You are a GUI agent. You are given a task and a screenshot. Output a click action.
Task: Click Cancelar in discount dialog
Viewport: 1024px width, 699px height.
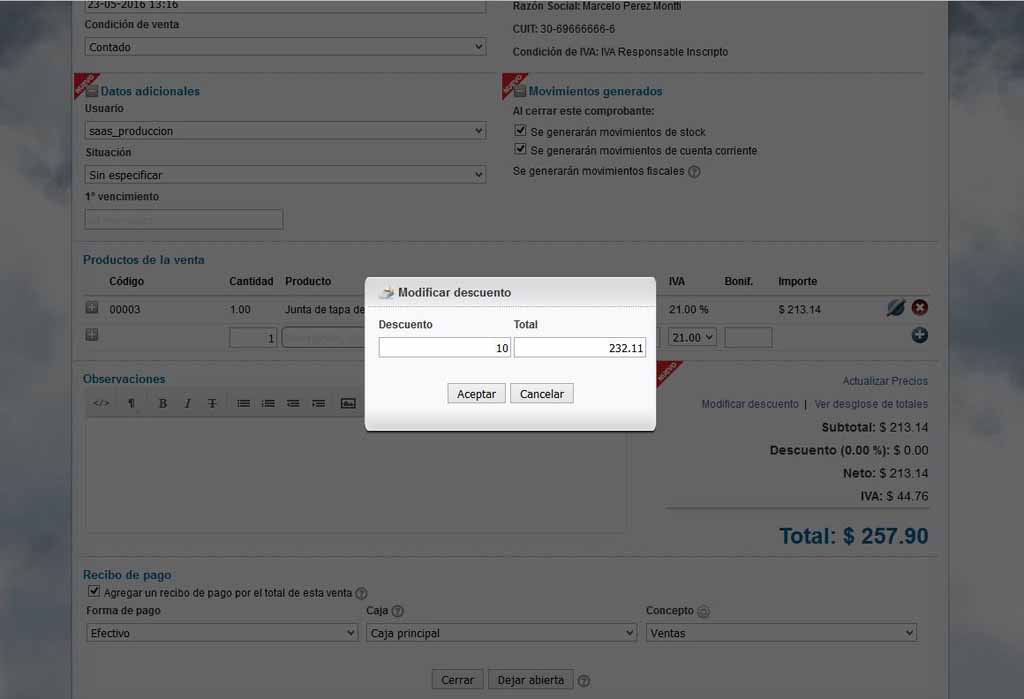coord(541,394)
